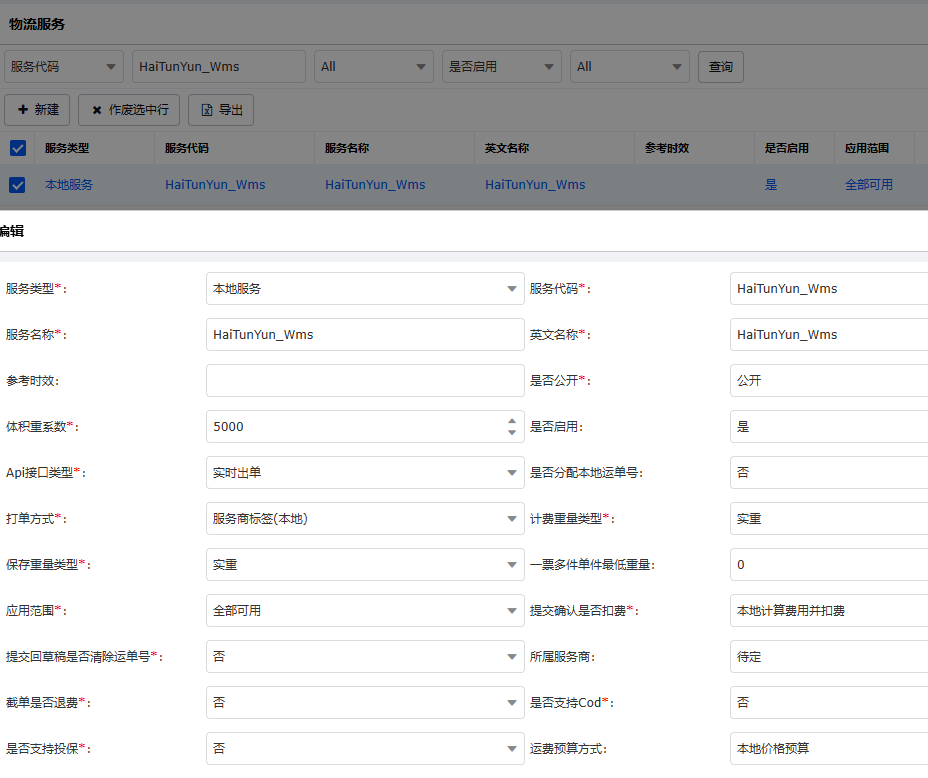Open the 服务类型 dropdown in edit form
Image resolution: width=928 pixels, height=778 pixels.
pyautogui.click(x=365, y=289)
